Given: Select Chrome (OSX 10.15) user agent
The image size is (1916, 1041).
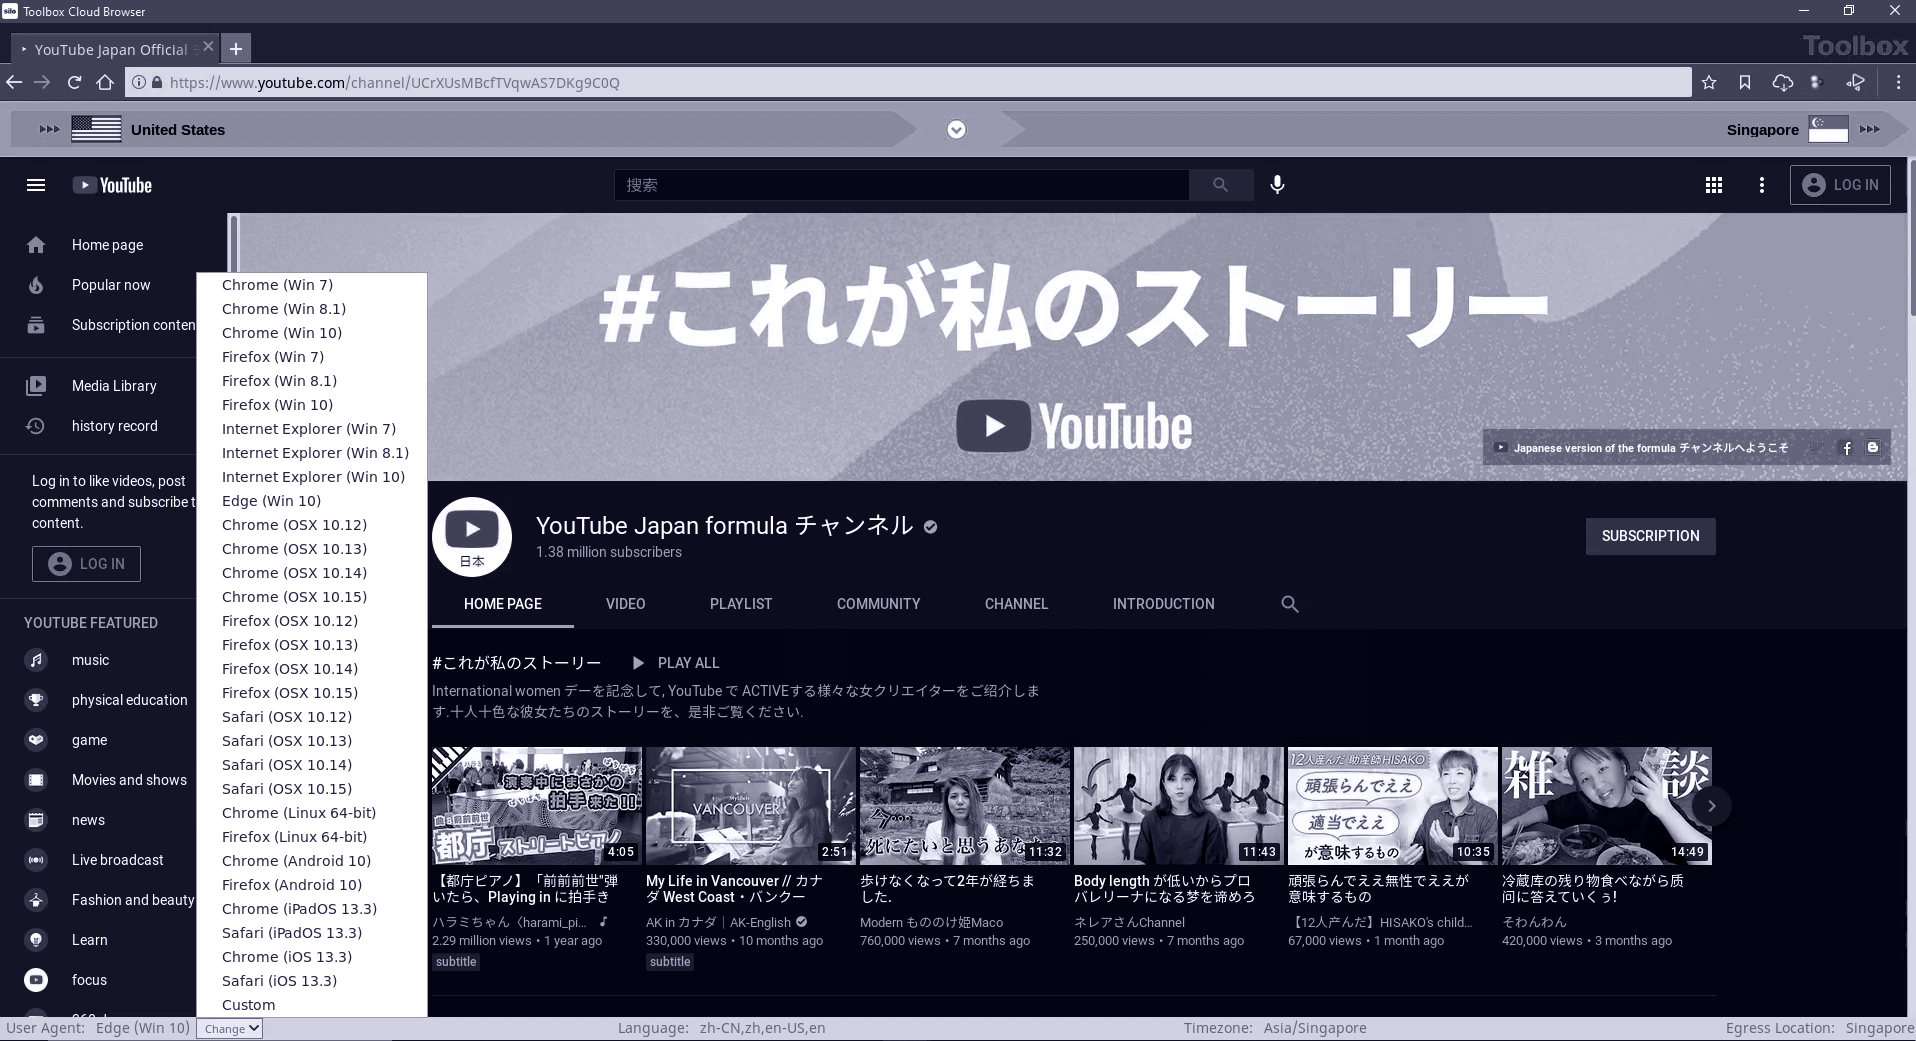Looking at the screenshot, I should pyautogui.click(x=312, y=597).
